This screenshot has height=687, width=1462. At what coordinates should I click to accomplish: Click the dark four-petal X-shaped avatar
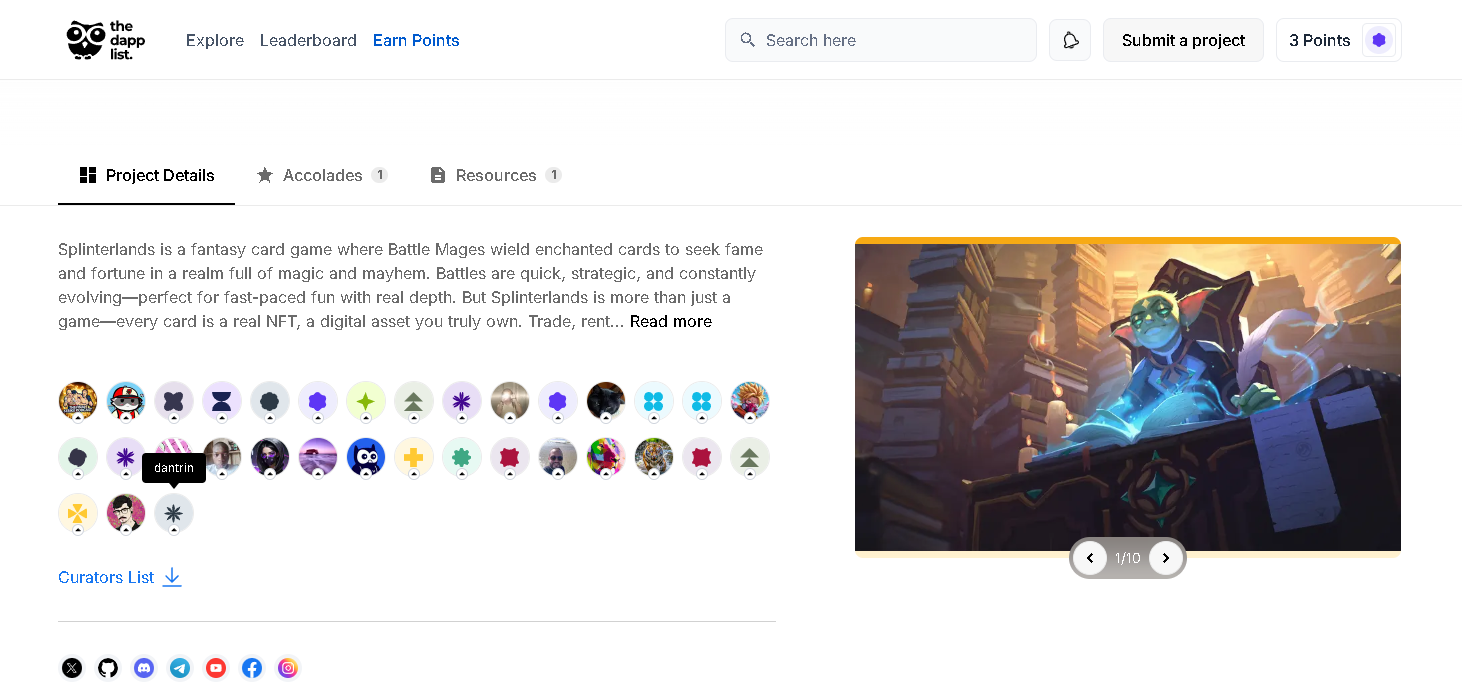point(174,401)
